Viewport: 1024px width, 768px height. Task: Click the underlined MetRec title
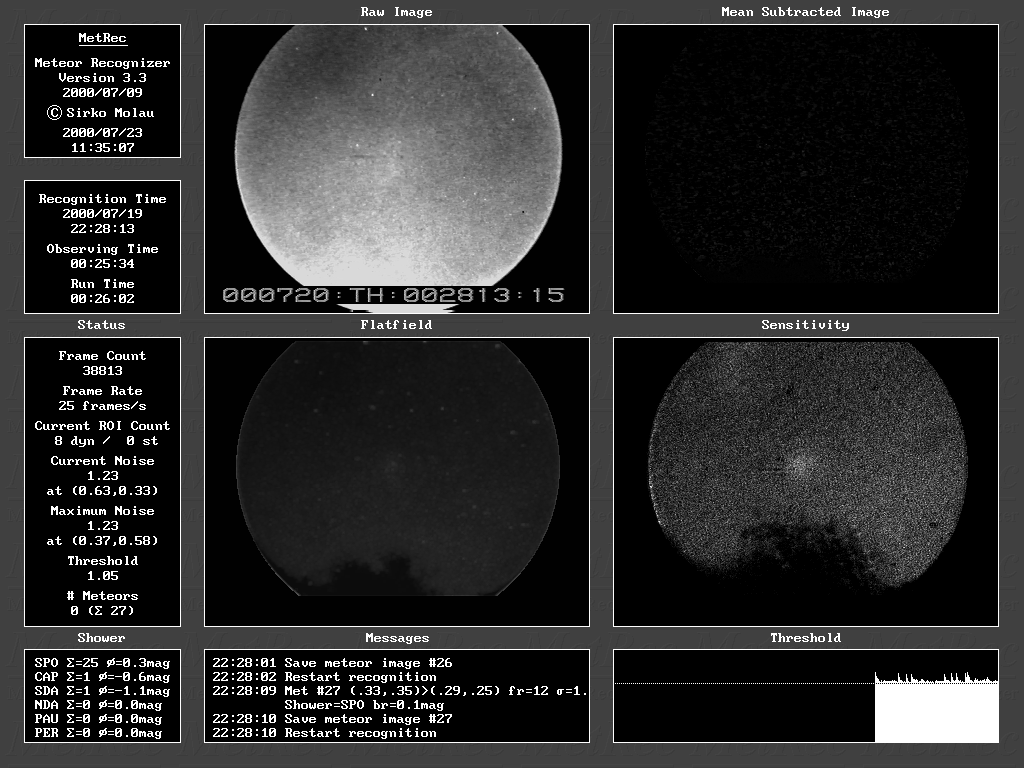coord(102,39)
